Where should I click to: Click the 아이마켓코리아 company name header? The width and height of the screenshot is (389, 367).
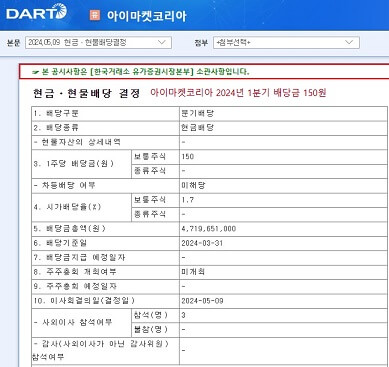click(x=146, y=16)
